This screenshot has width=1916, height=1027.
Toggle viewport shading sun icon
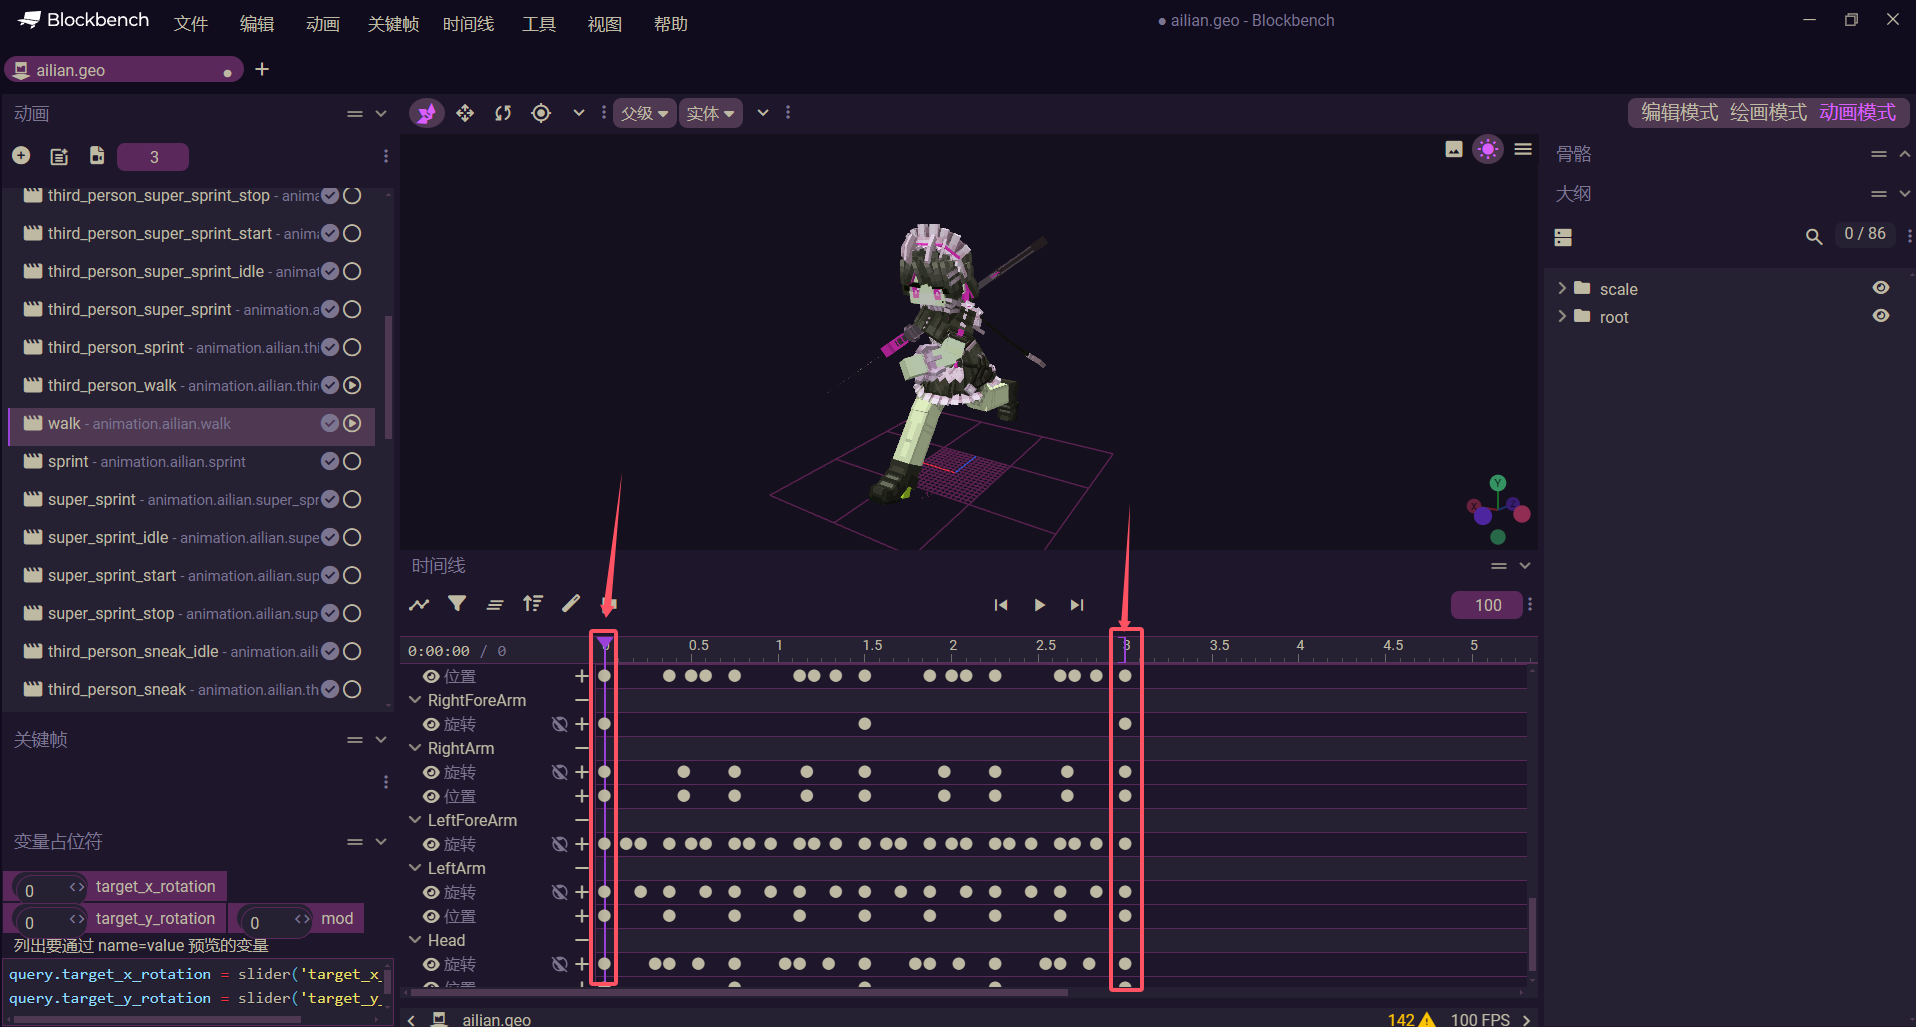[x=1487, y=150]
